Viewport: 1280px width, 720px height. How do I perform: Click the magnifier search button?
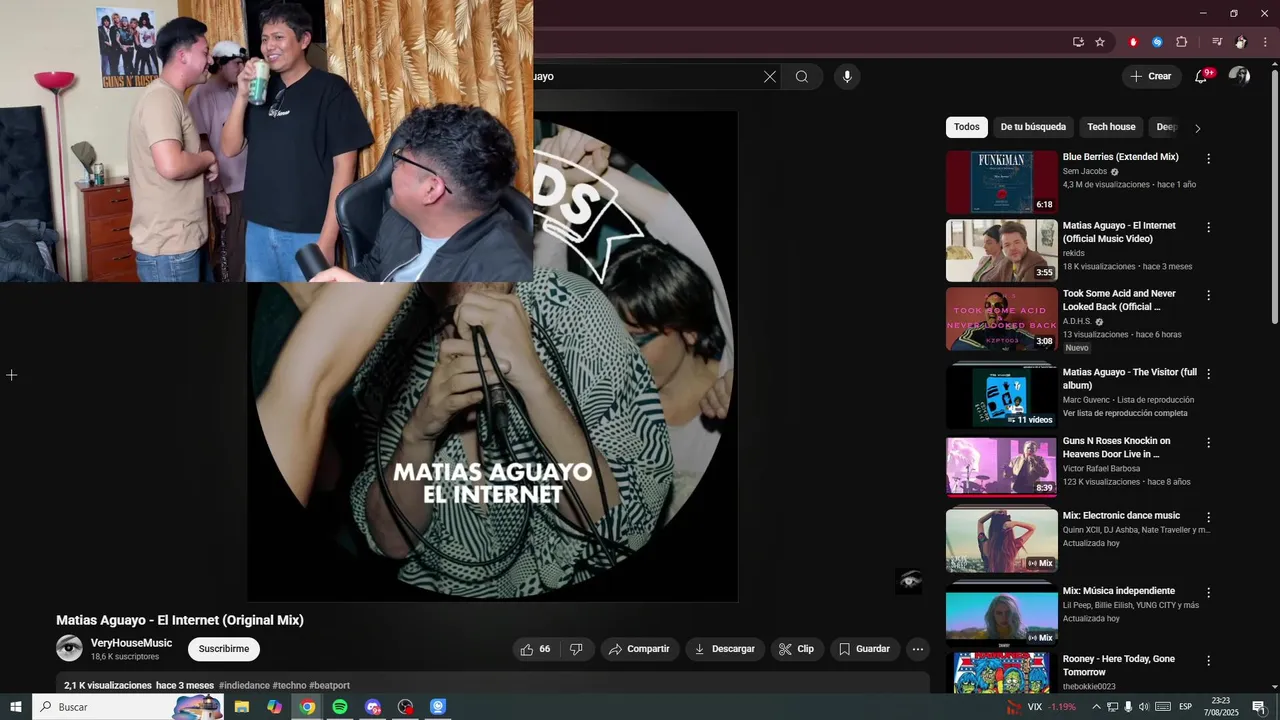click(x=802, y=76)
